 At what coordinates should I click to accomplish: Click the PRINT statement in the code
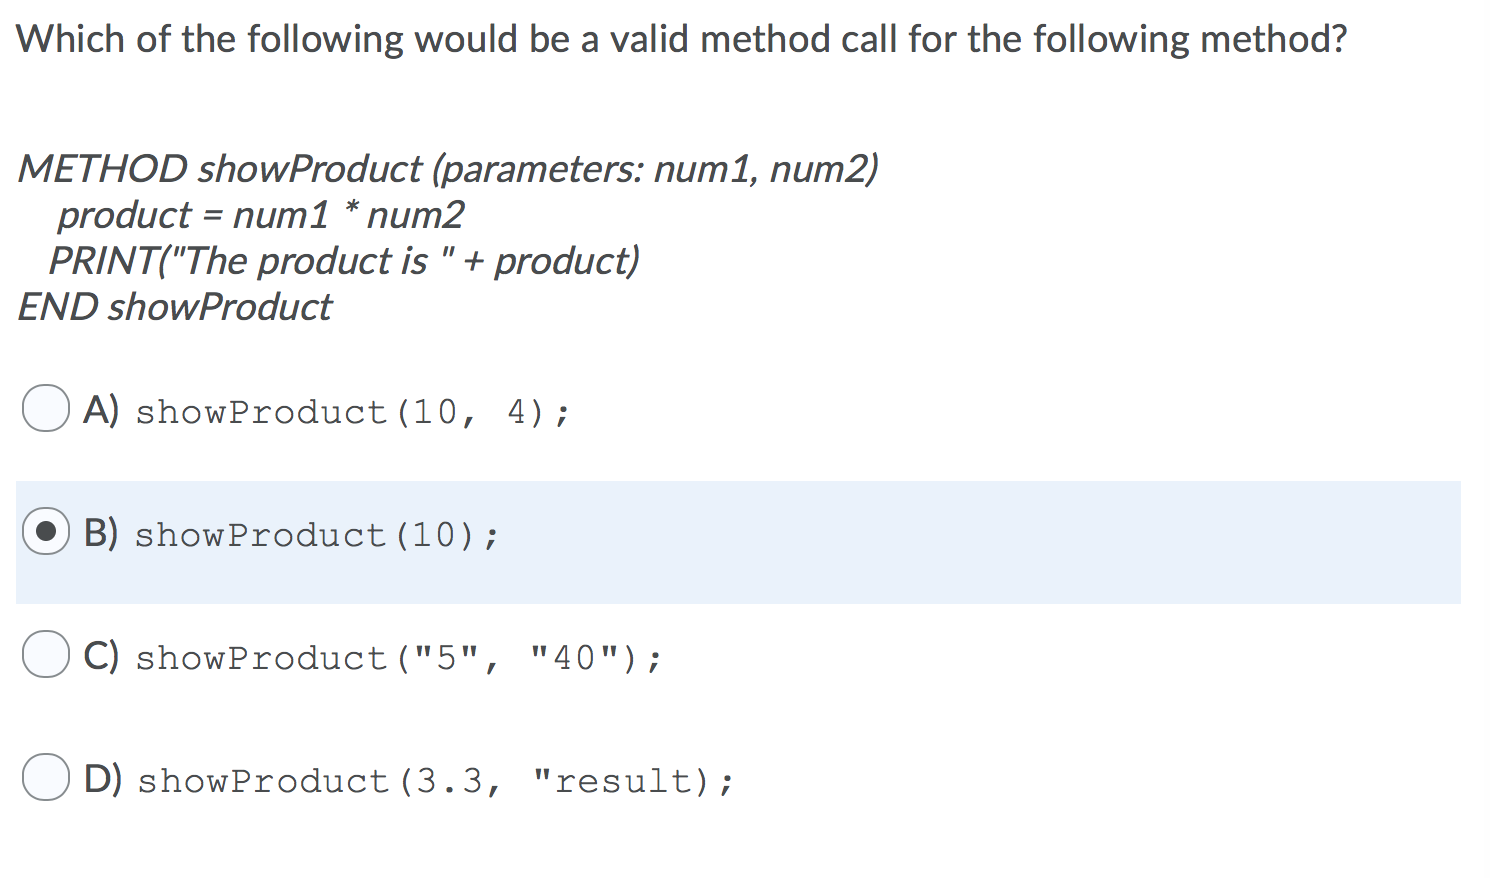(343, 260)
